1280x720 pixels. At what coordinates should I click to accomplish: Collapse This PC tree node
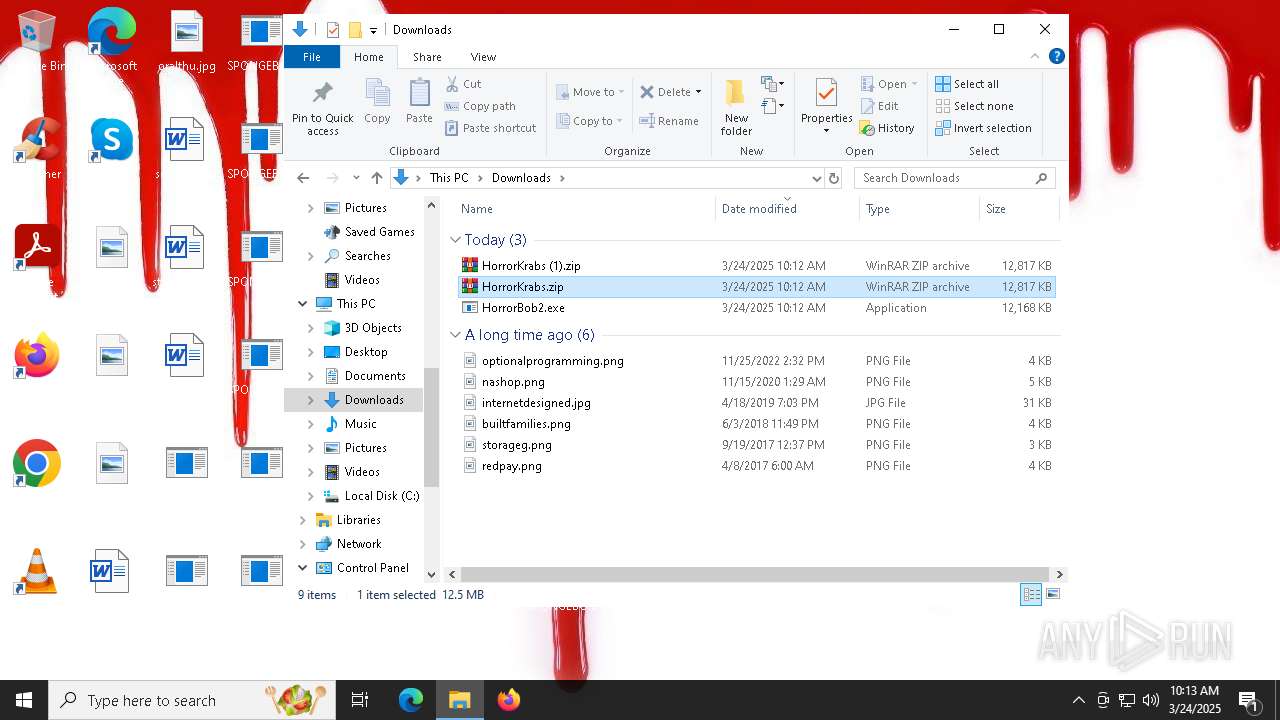303,304
